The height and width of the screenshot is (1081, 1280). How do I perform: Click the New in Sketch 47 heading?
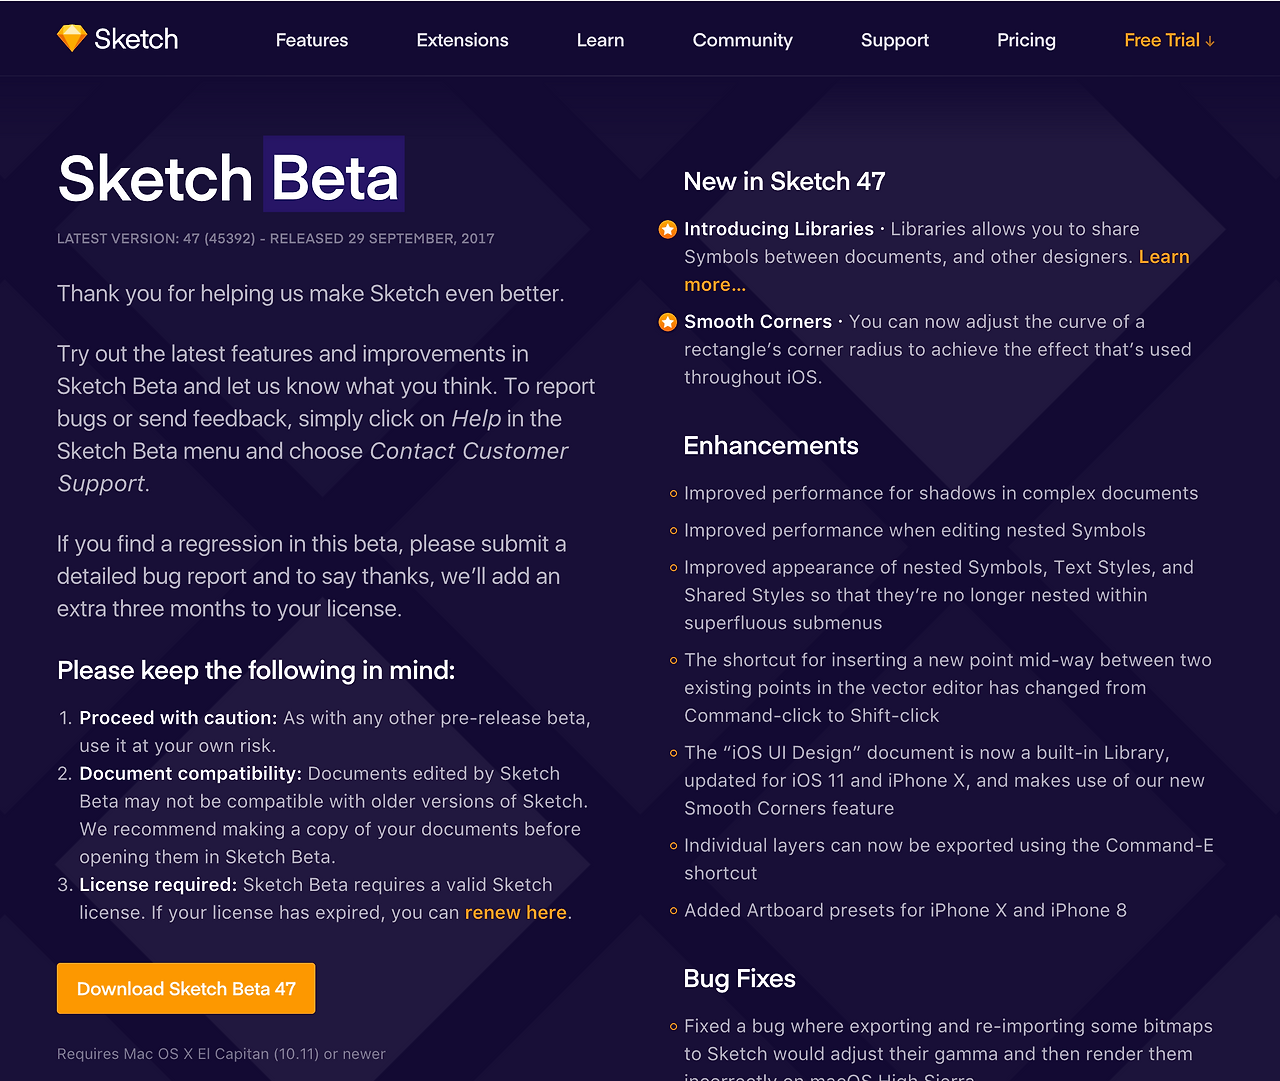(784, 181)
